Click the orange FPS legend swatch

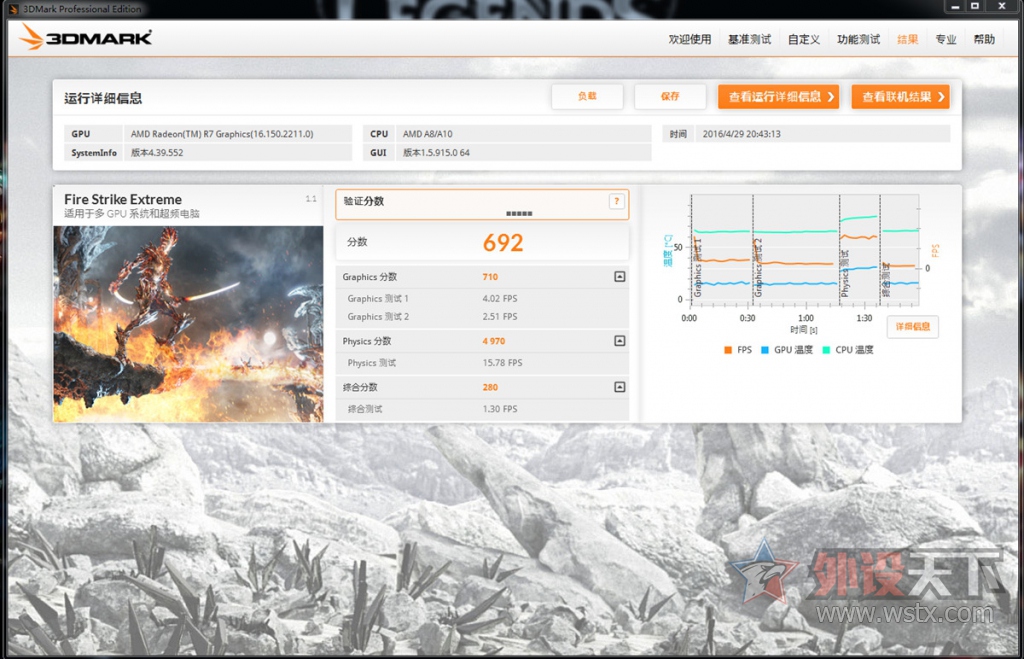coord(728,350)
